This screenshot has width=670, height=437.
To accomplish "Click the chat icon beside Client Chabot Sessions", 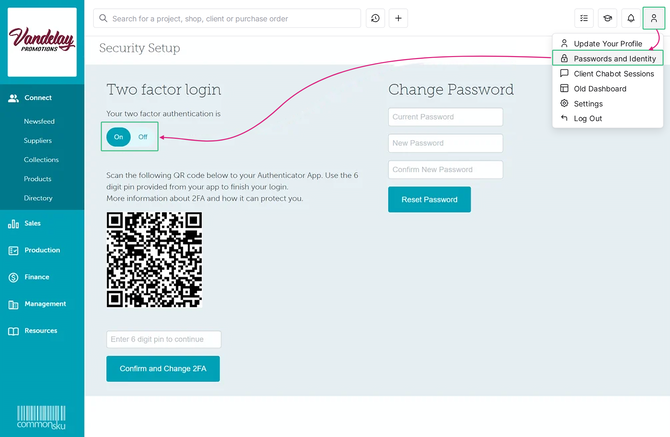I will (564, 73).
